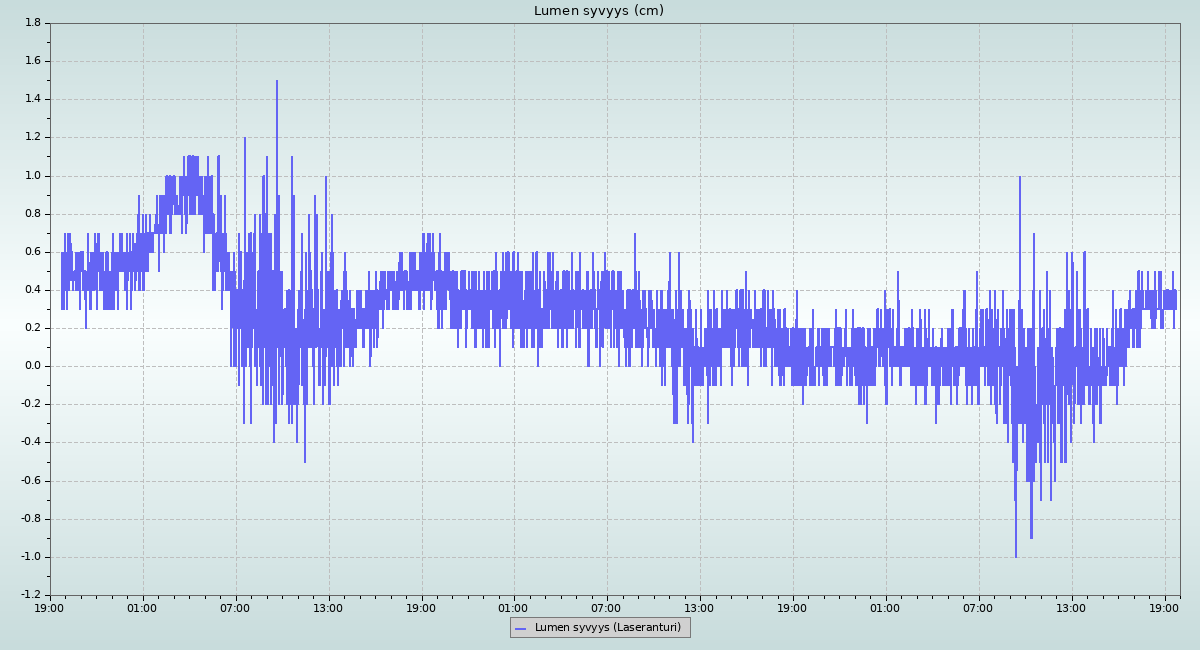Screen dimensions: 1200x650
Task: Click the 'Lumen syvyys (Laseranturi)' legend label
Action: (607, 628)
